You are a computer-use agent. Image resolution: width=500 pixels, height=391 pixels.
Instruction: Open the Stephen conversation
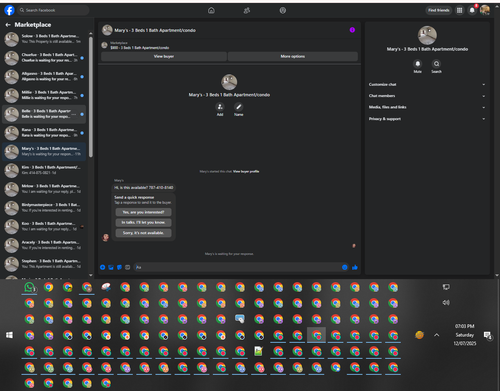pyautogui.click(x=44, y=264)
